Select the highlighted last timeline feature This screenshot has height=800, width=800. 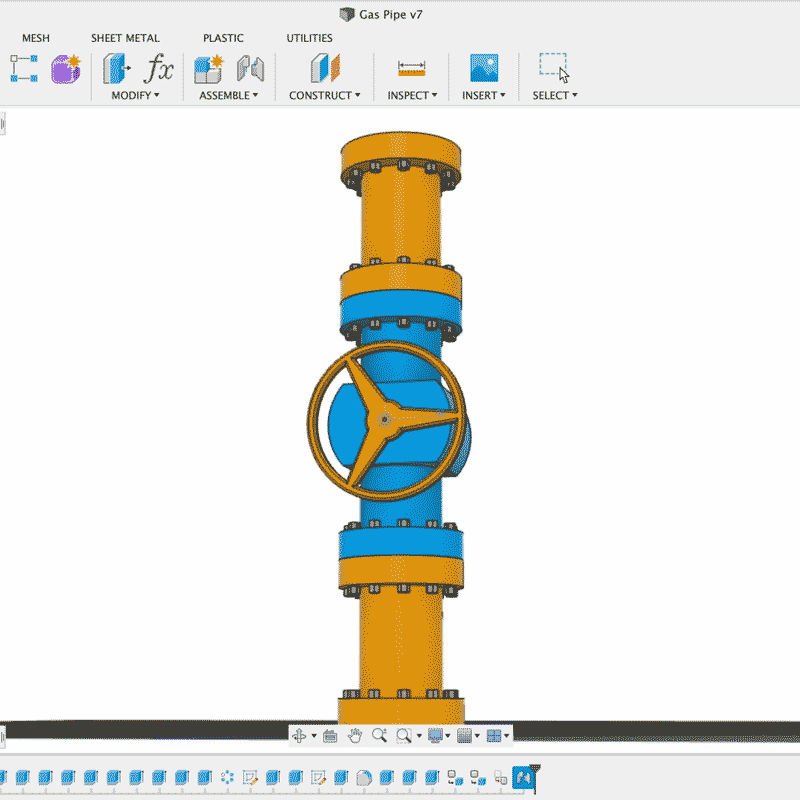click(x=523, y=777)
